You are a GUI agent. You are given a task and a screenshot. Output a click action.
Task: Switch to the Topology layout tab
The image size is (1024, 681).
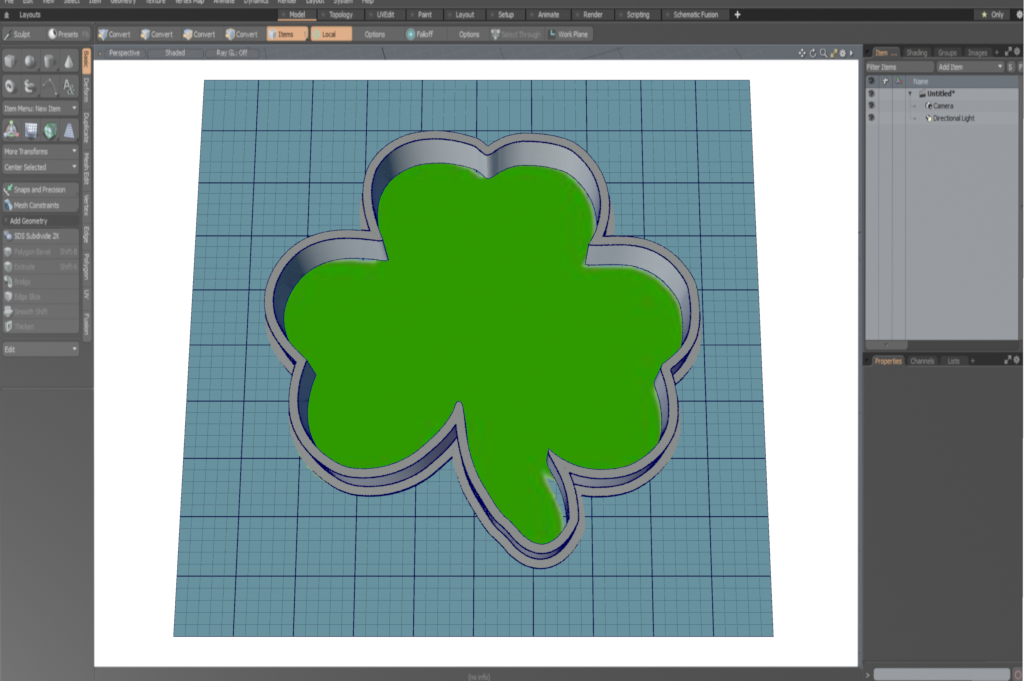339,15
